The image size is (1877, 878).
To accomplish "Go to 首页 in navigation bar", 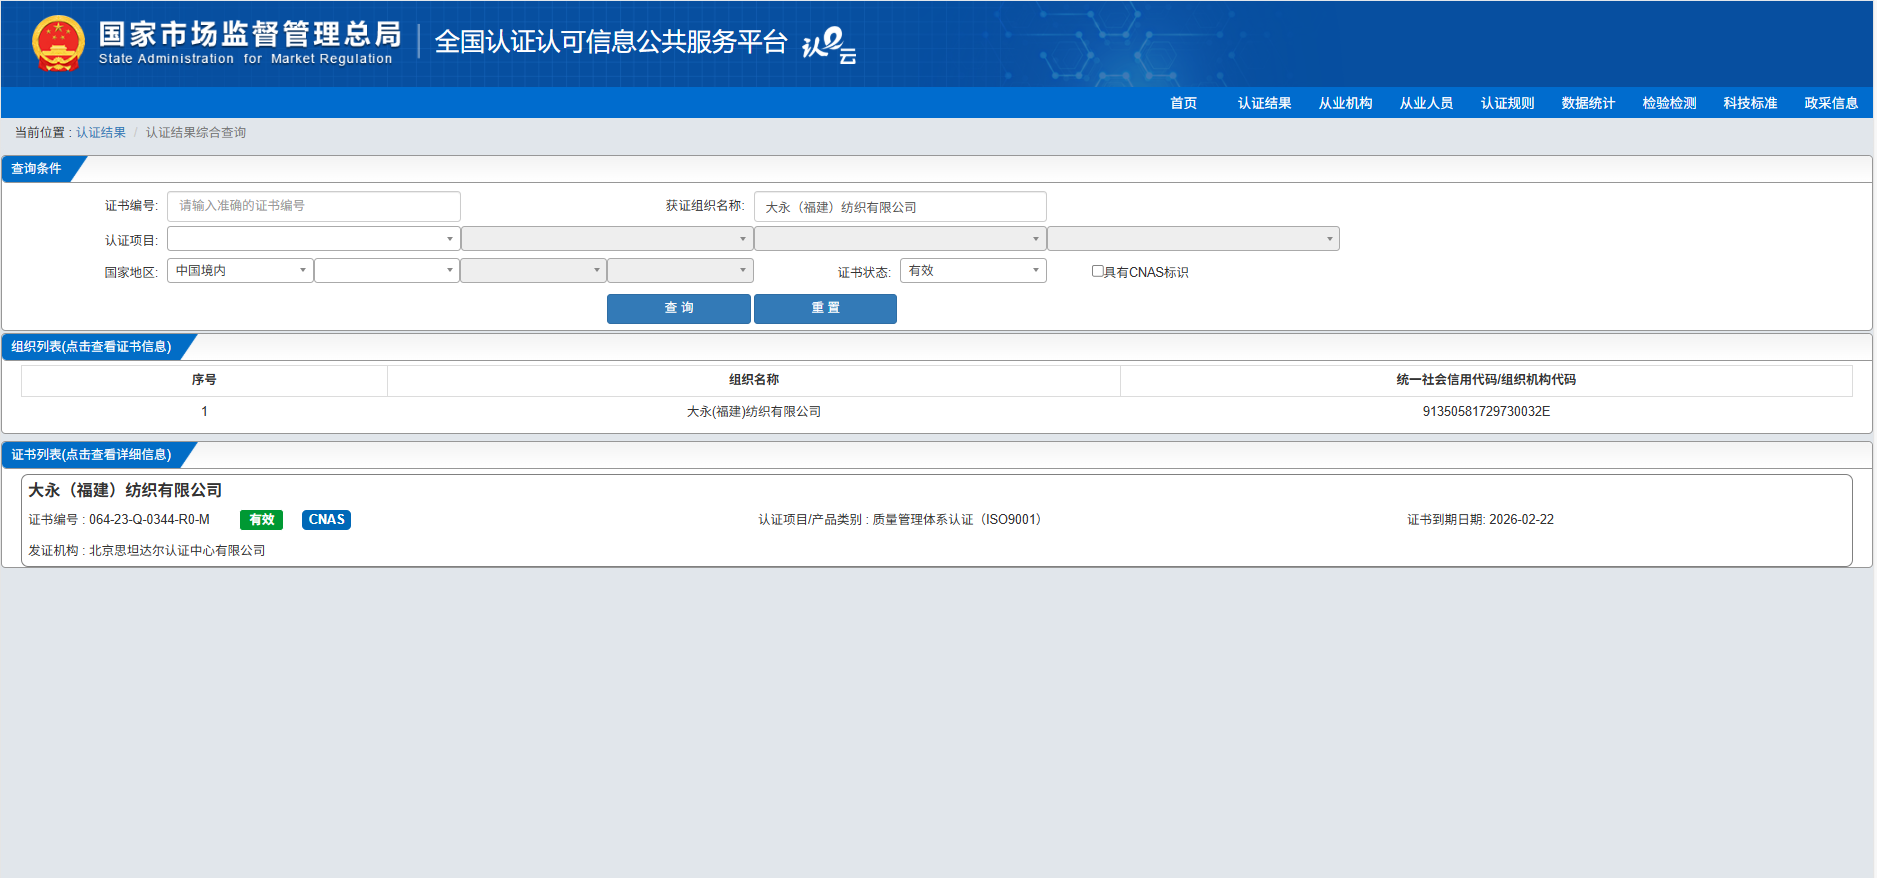I will 1184,103.
